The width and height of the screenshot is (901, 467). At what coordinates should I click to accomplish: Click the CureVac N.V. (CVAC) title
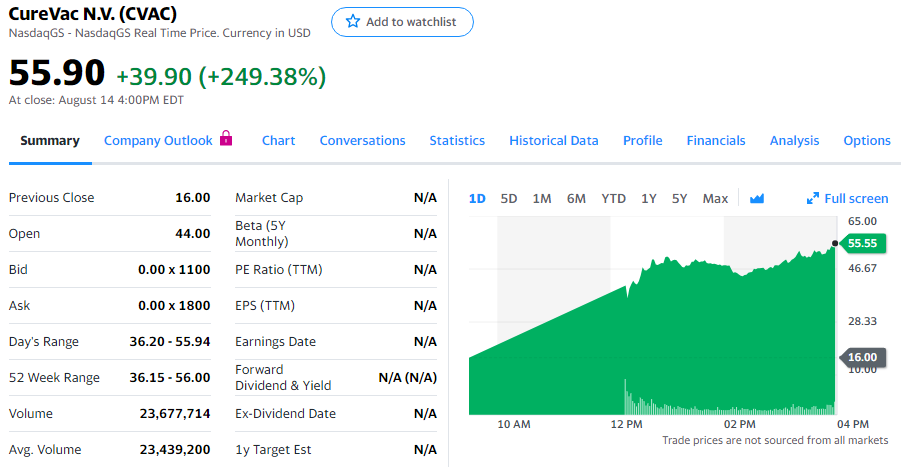pyautogui.click(x=93, y=13)
